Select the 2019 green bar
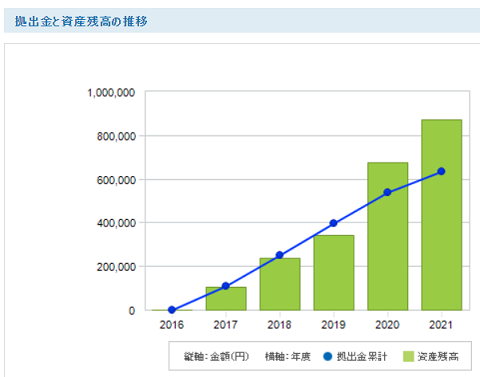This screenshot has height=377, width=480. coord(334,273)
